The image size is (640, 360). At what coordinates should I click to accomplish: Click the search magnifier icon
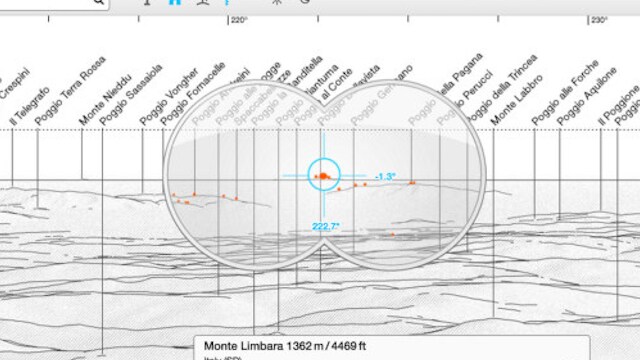(99, 2)
